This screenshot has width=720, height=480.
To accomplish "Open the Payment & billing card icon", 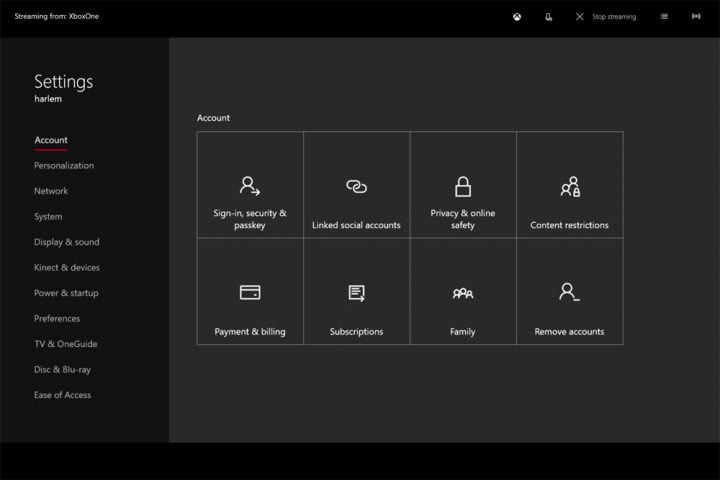I will tap(250, 292).
